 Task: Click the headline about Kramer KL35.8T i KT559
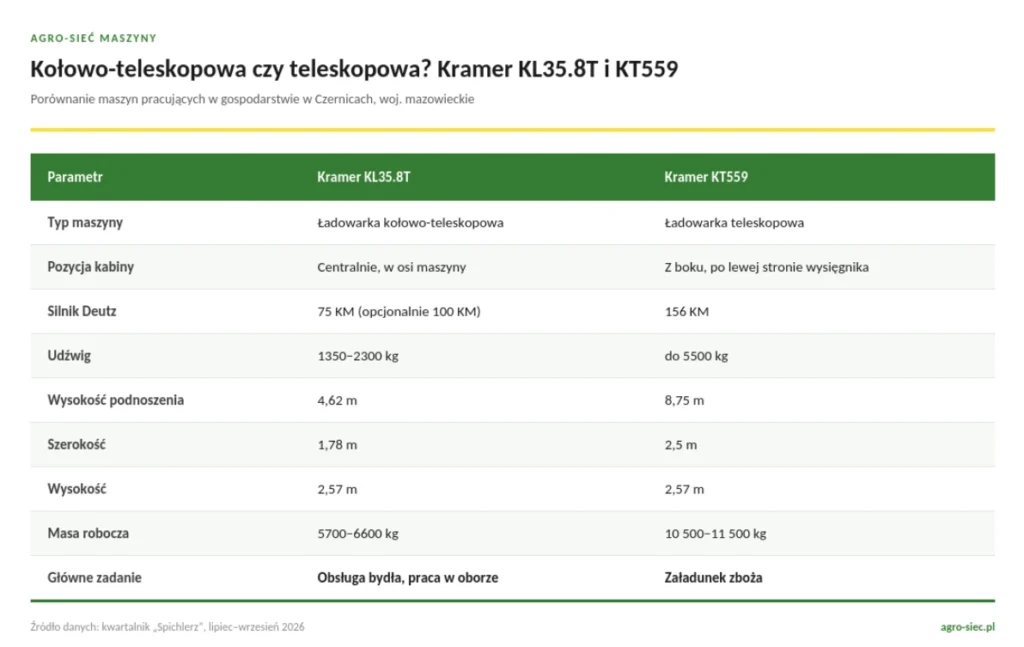[354, 69]
